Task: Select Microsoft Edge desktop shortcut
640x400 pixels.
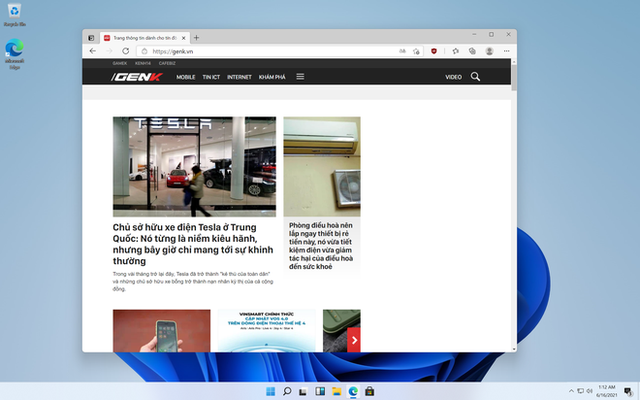Action: click(14, 54)
